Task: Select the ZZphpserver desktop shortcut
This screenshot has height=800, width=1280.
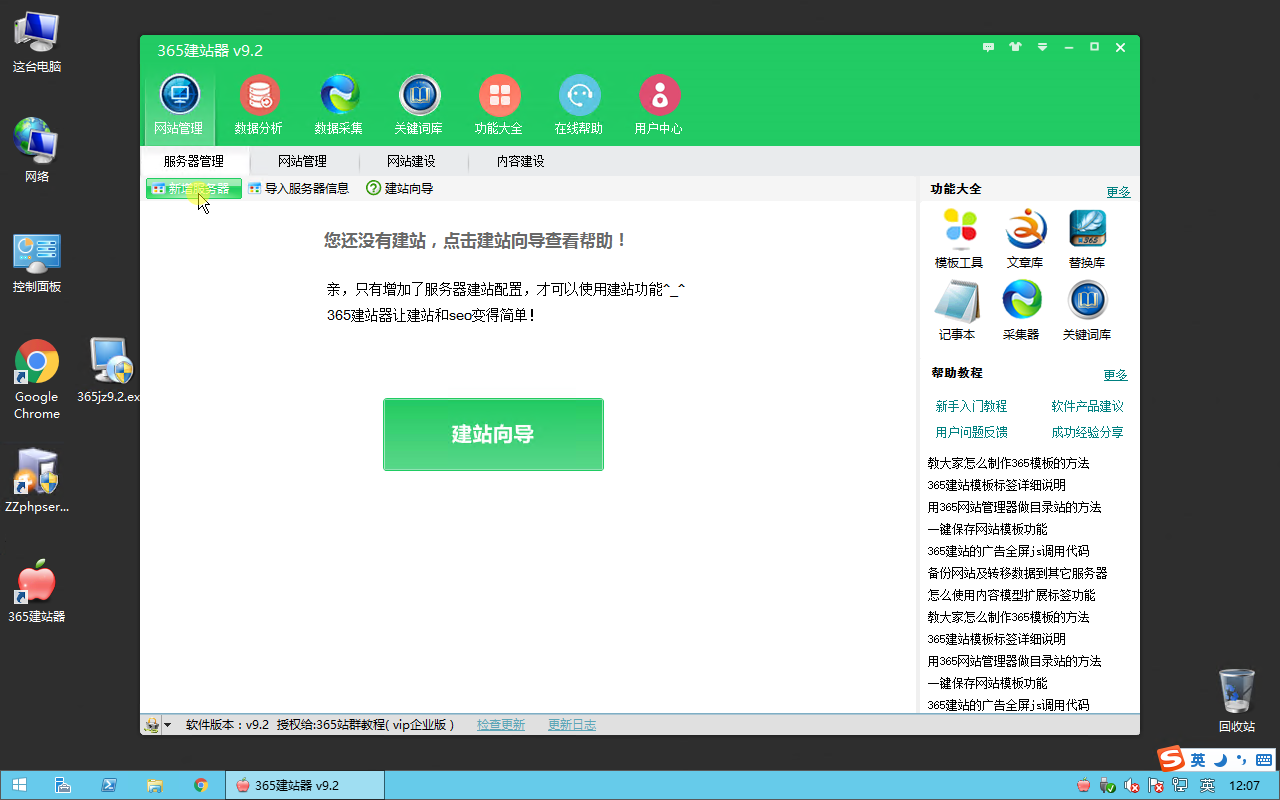Action: [x=37, y=480]
